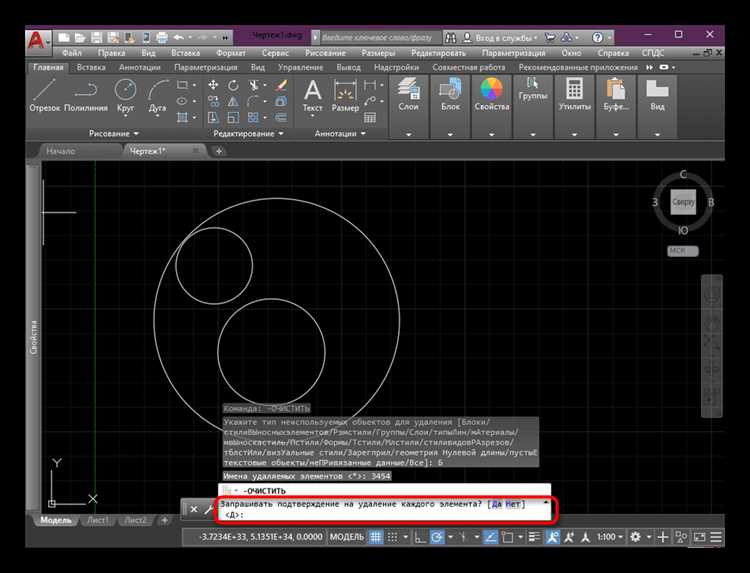Switch to the Аннотации ribbon tab
The image size is (750, 573).
tap(139, 68)
